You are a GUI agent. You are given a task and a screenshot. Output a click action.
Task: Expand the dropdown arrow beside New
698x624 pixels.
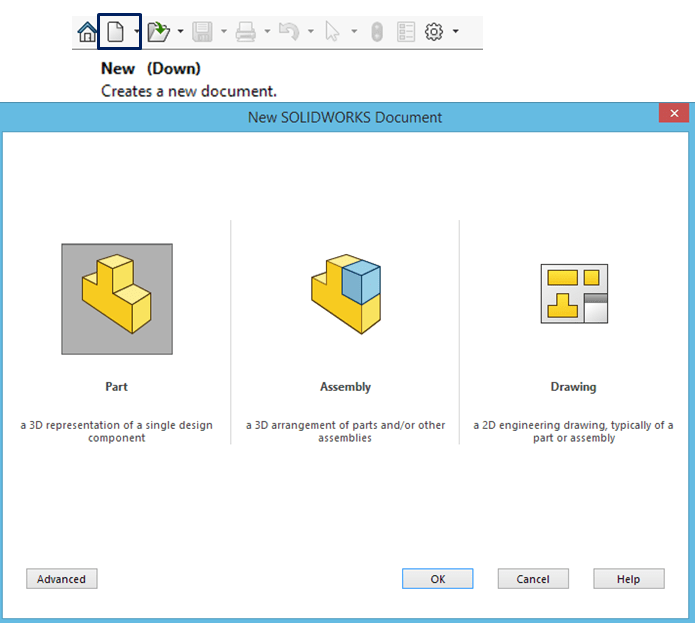pos(136,32)
